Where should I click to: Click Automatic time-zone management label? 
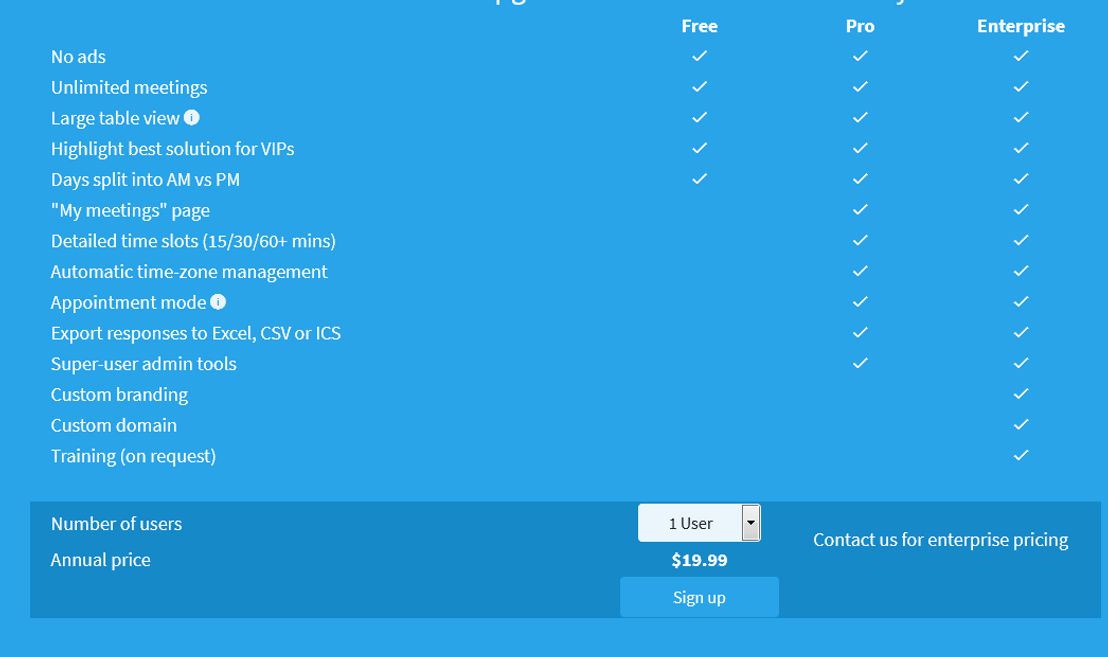point(189,272)
